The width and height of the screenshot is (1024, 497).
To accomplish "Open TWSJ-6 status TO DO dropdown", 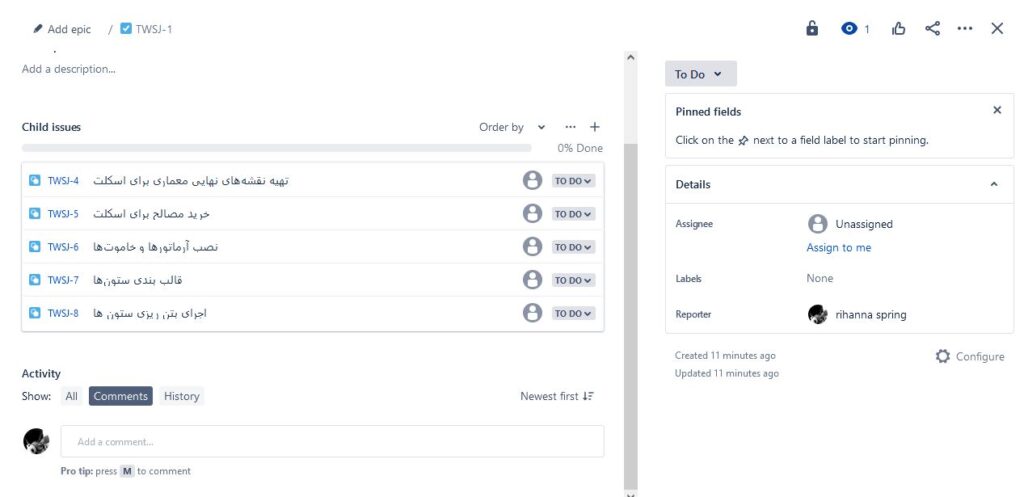I will 573,247.
